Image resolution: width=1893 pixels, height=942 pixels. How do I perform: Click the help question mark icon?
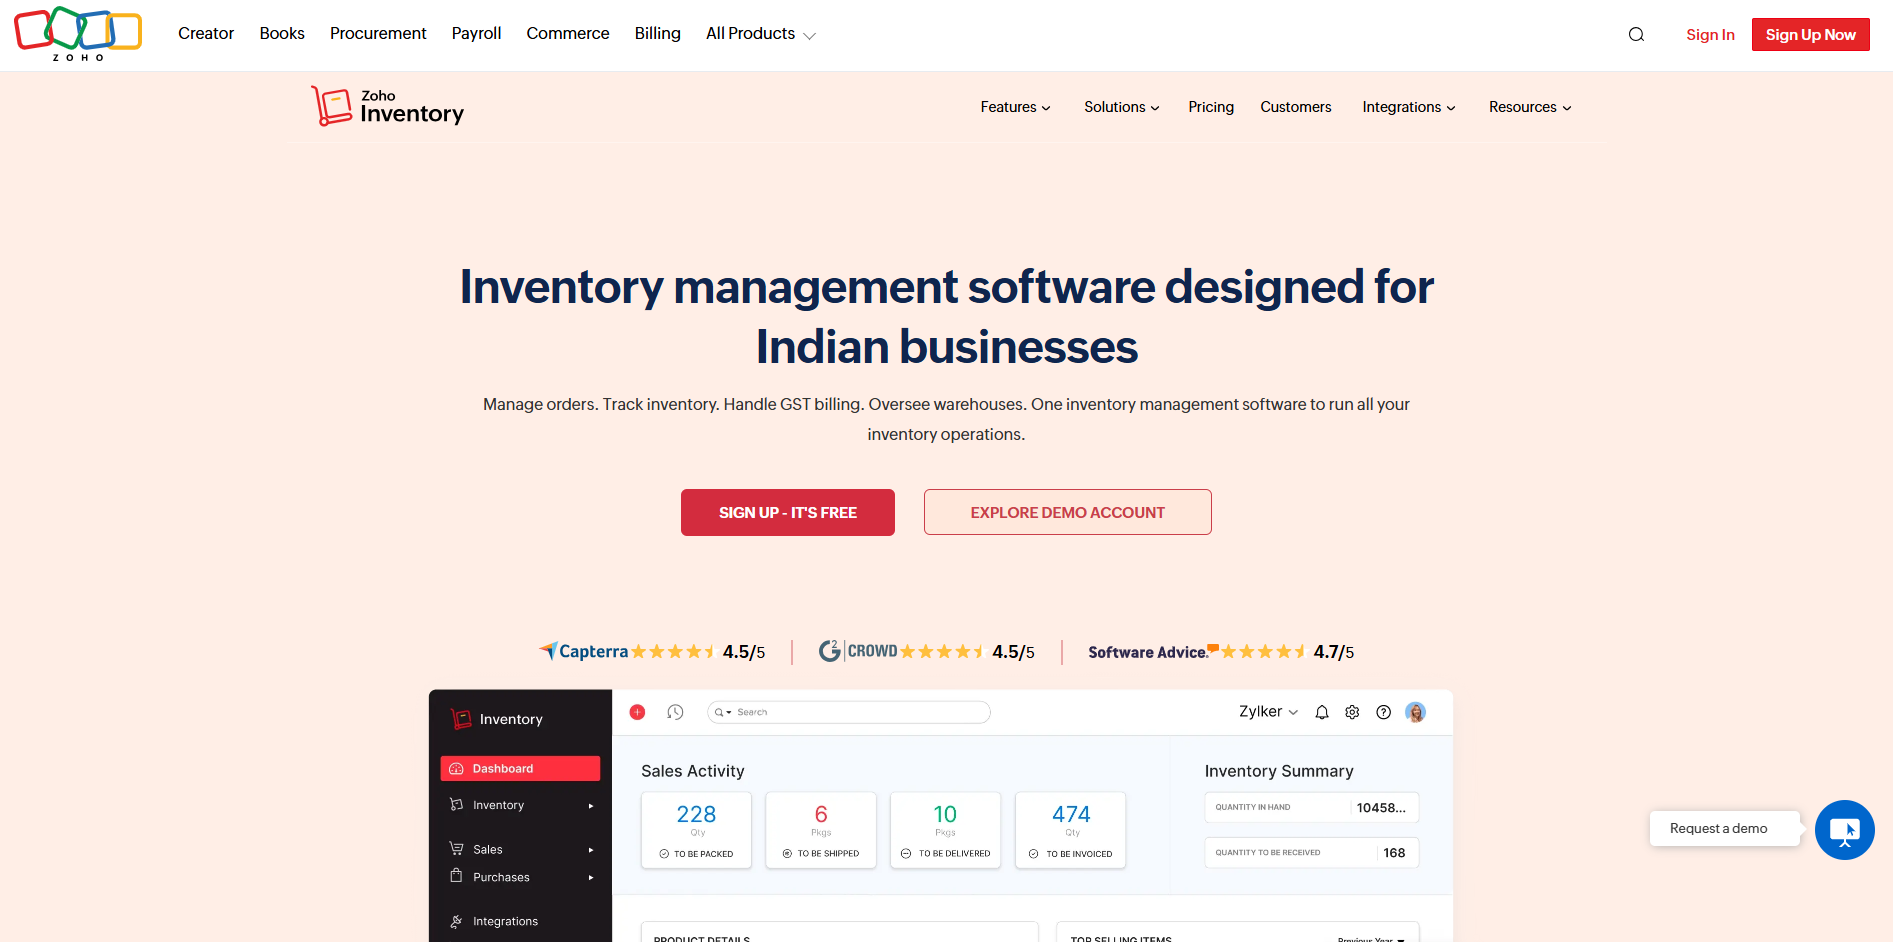pos(1383,711)
